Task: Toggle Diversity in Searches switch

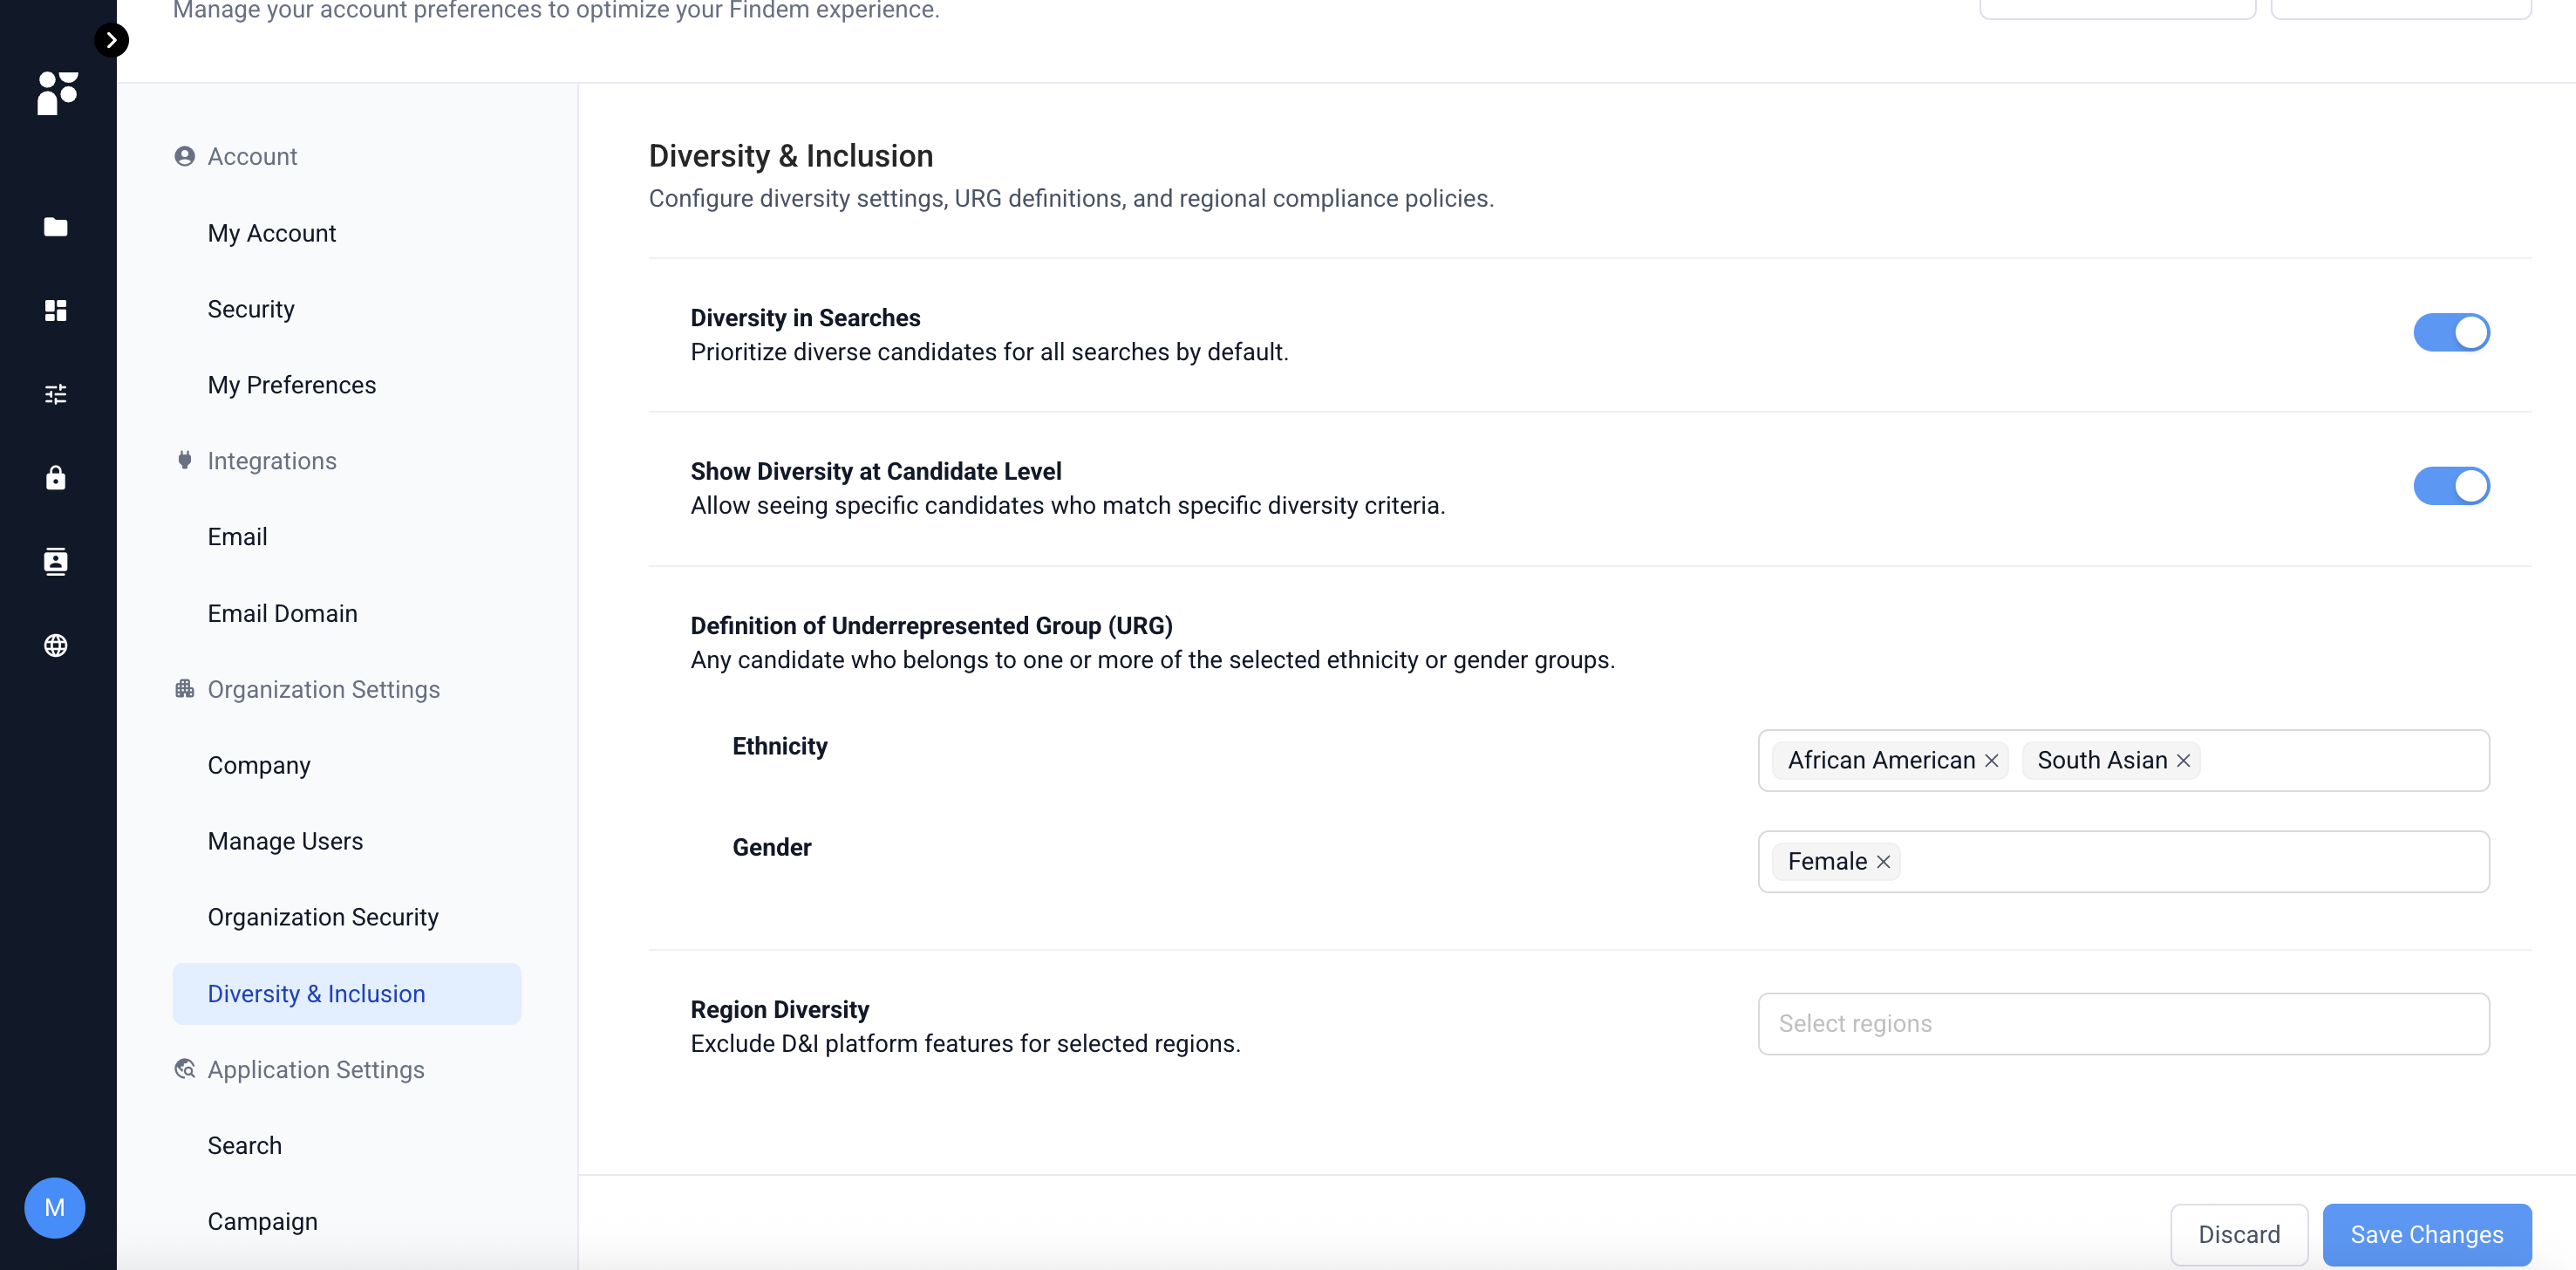Action: click(2451, 332)
